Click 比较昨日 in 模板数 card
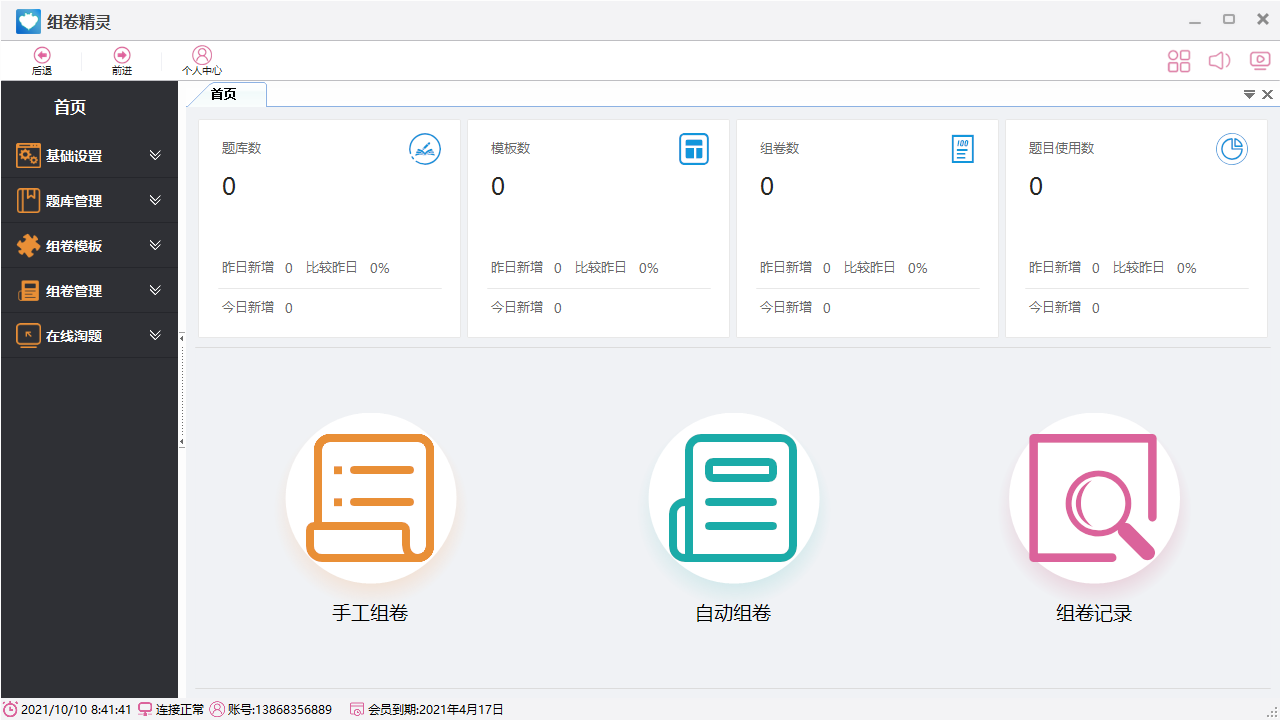The height and width of the screenshot is (720, 1280). coord(601,267)
